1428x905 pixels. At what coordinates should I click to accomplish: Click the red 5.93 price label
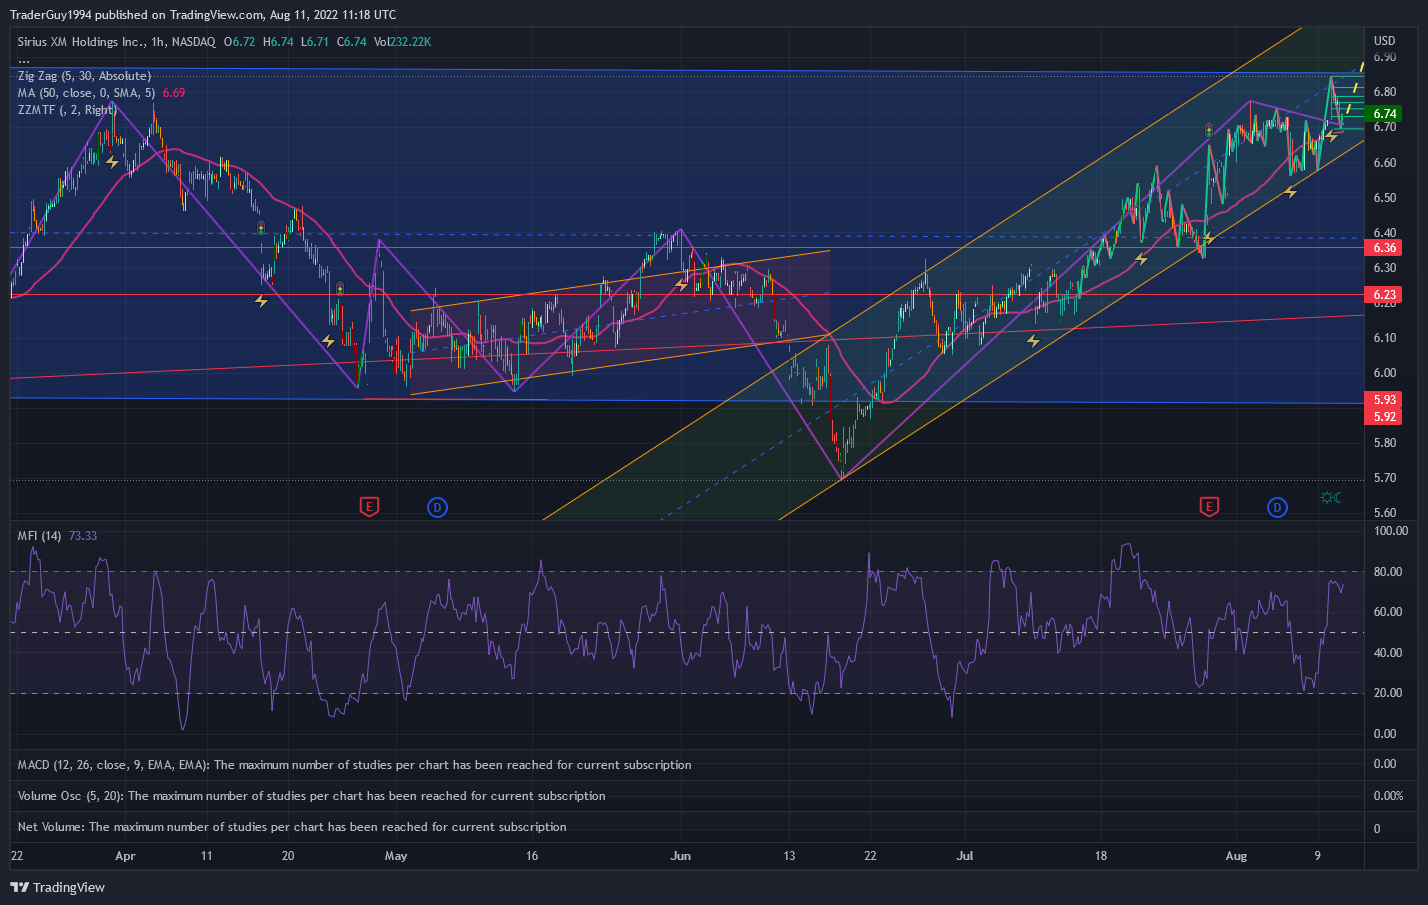(1385, 400)
